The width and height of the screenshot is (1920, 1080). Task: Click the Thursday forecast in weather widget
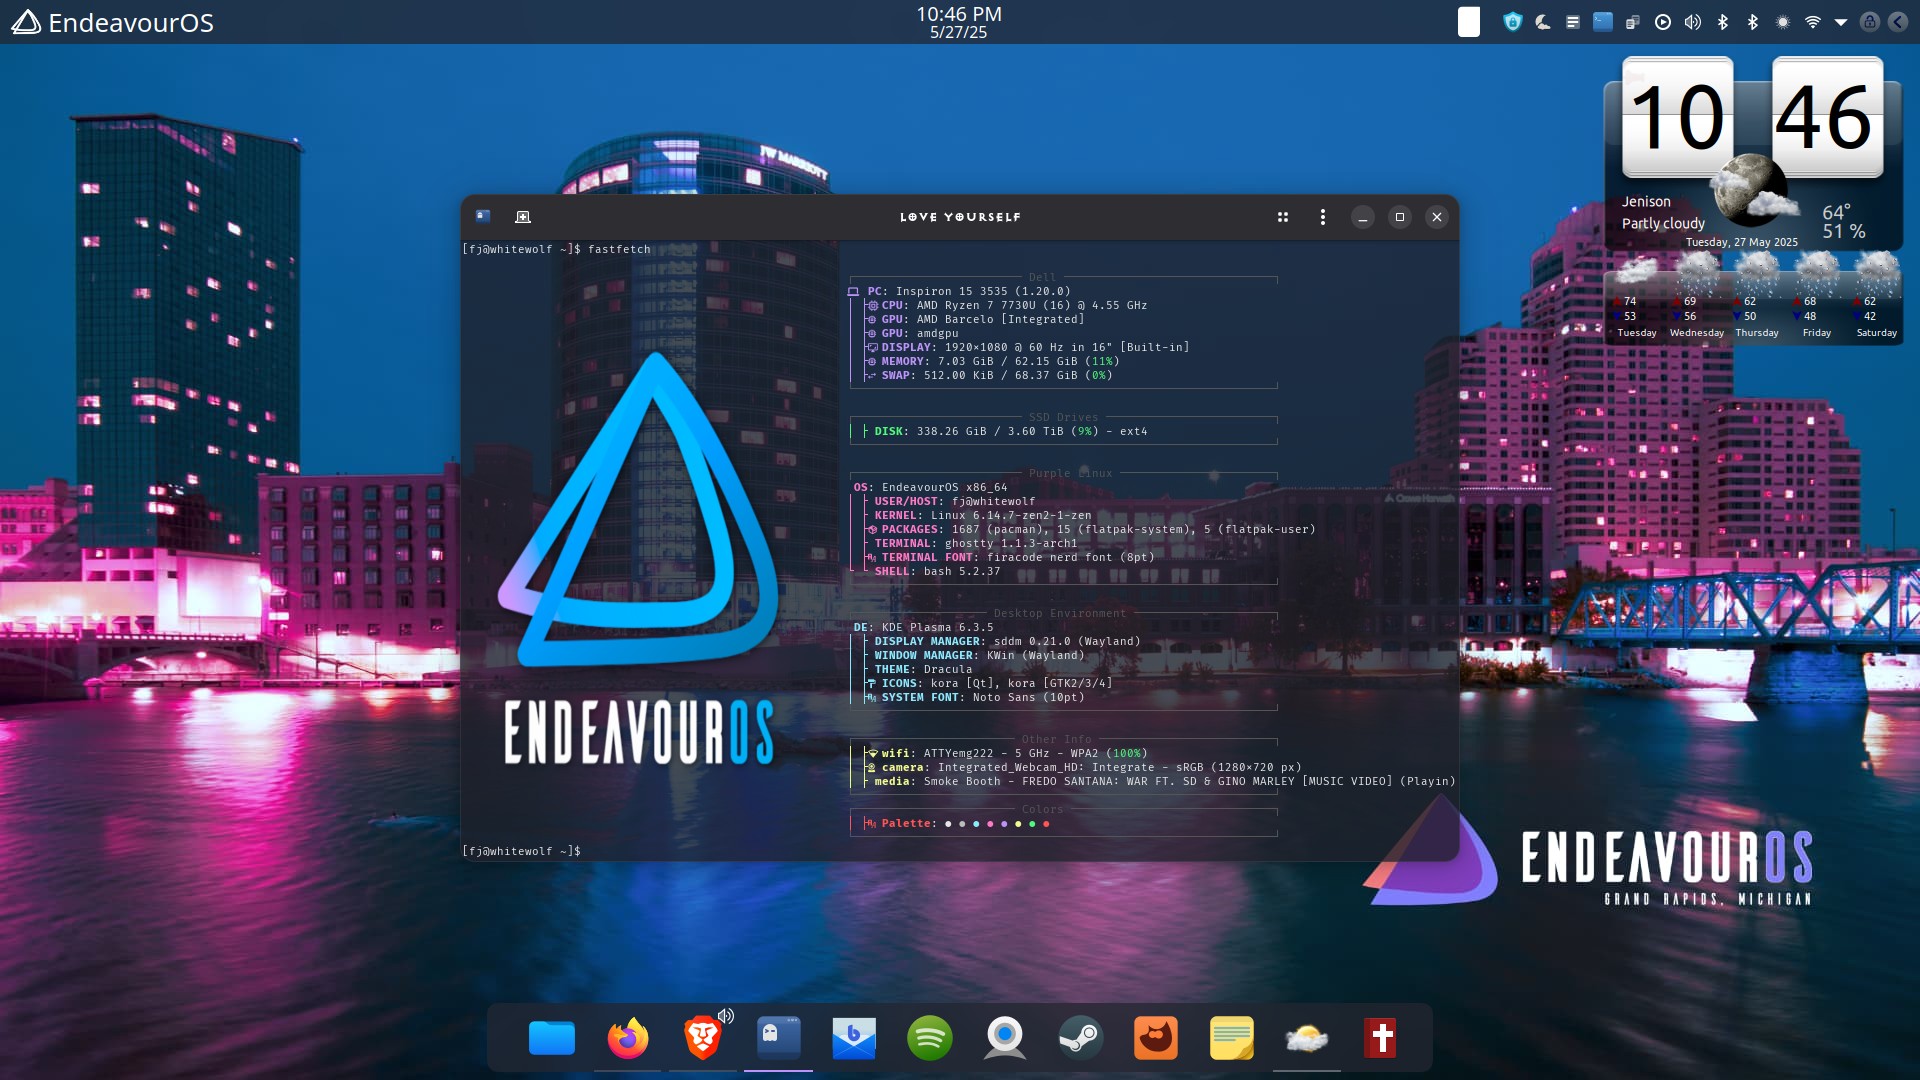click(x=1757, y=297)
